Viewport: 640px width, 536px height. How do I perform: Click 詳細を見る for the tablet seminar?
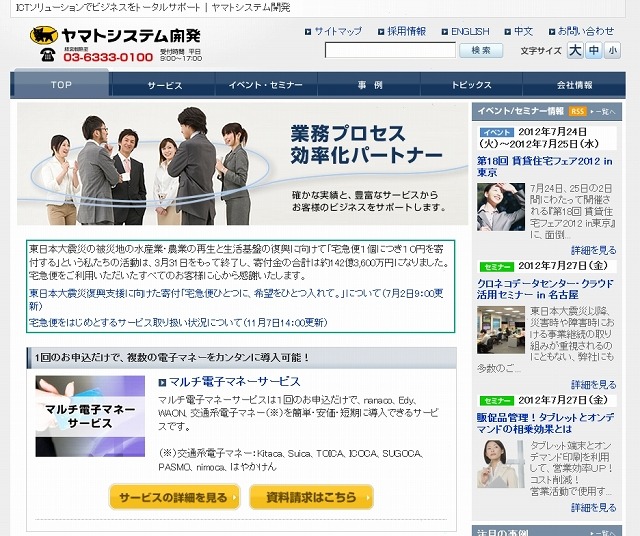[593, 508]
